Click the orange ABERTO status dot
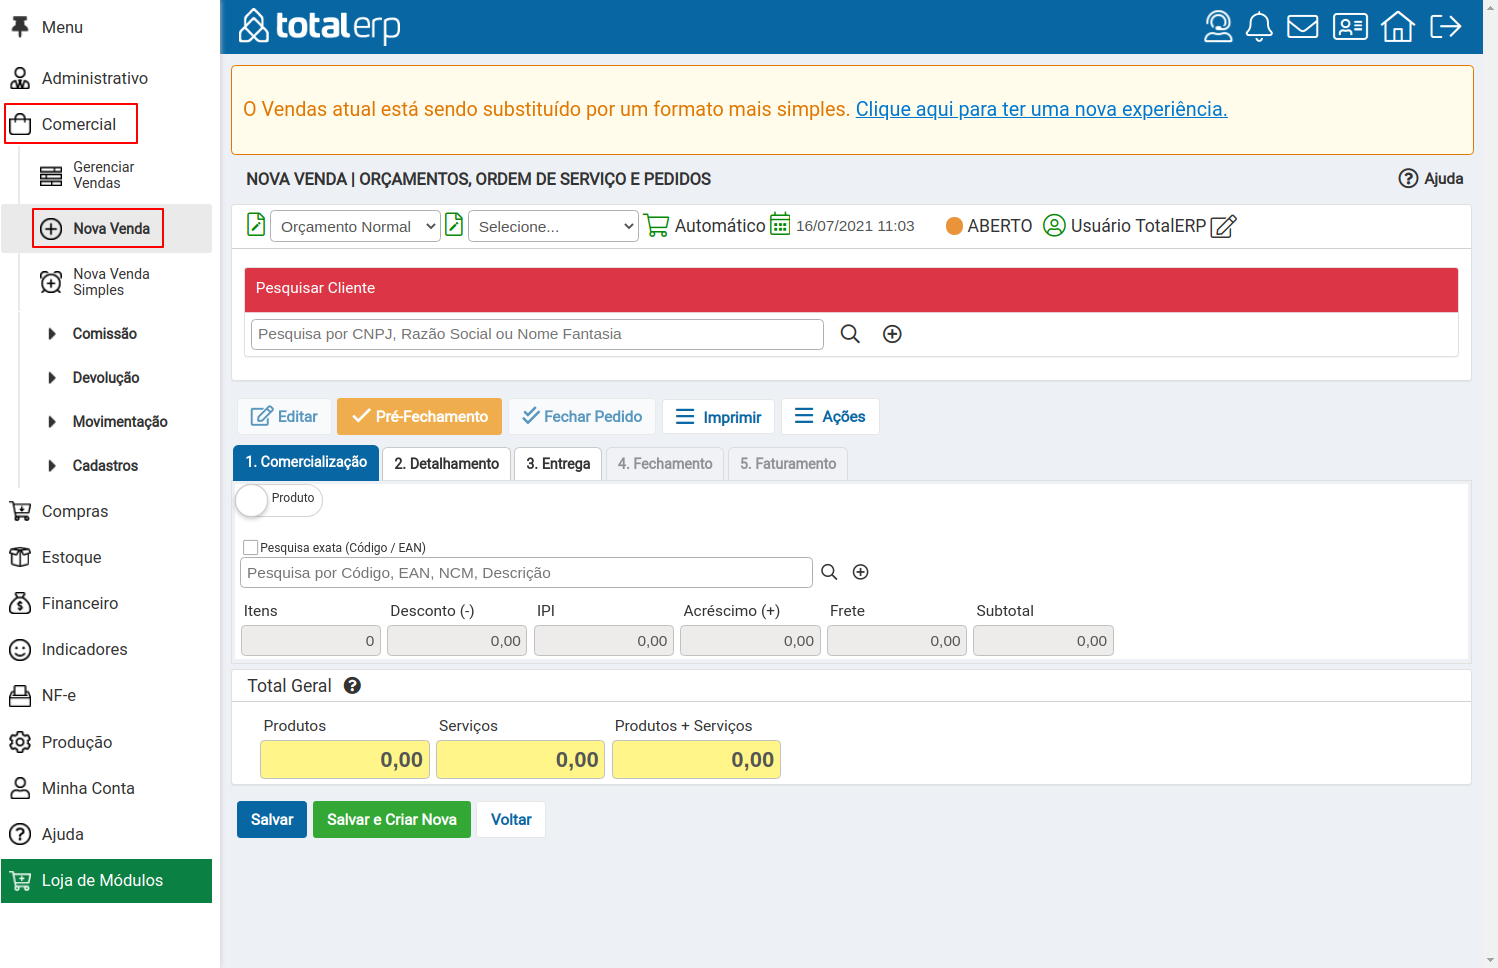Screen dimensions: 1498x968 [954, 226]
